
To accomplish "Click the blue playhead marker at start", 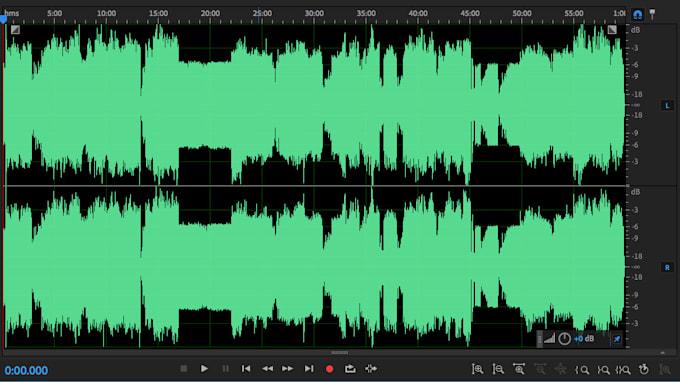I will 3,19.
